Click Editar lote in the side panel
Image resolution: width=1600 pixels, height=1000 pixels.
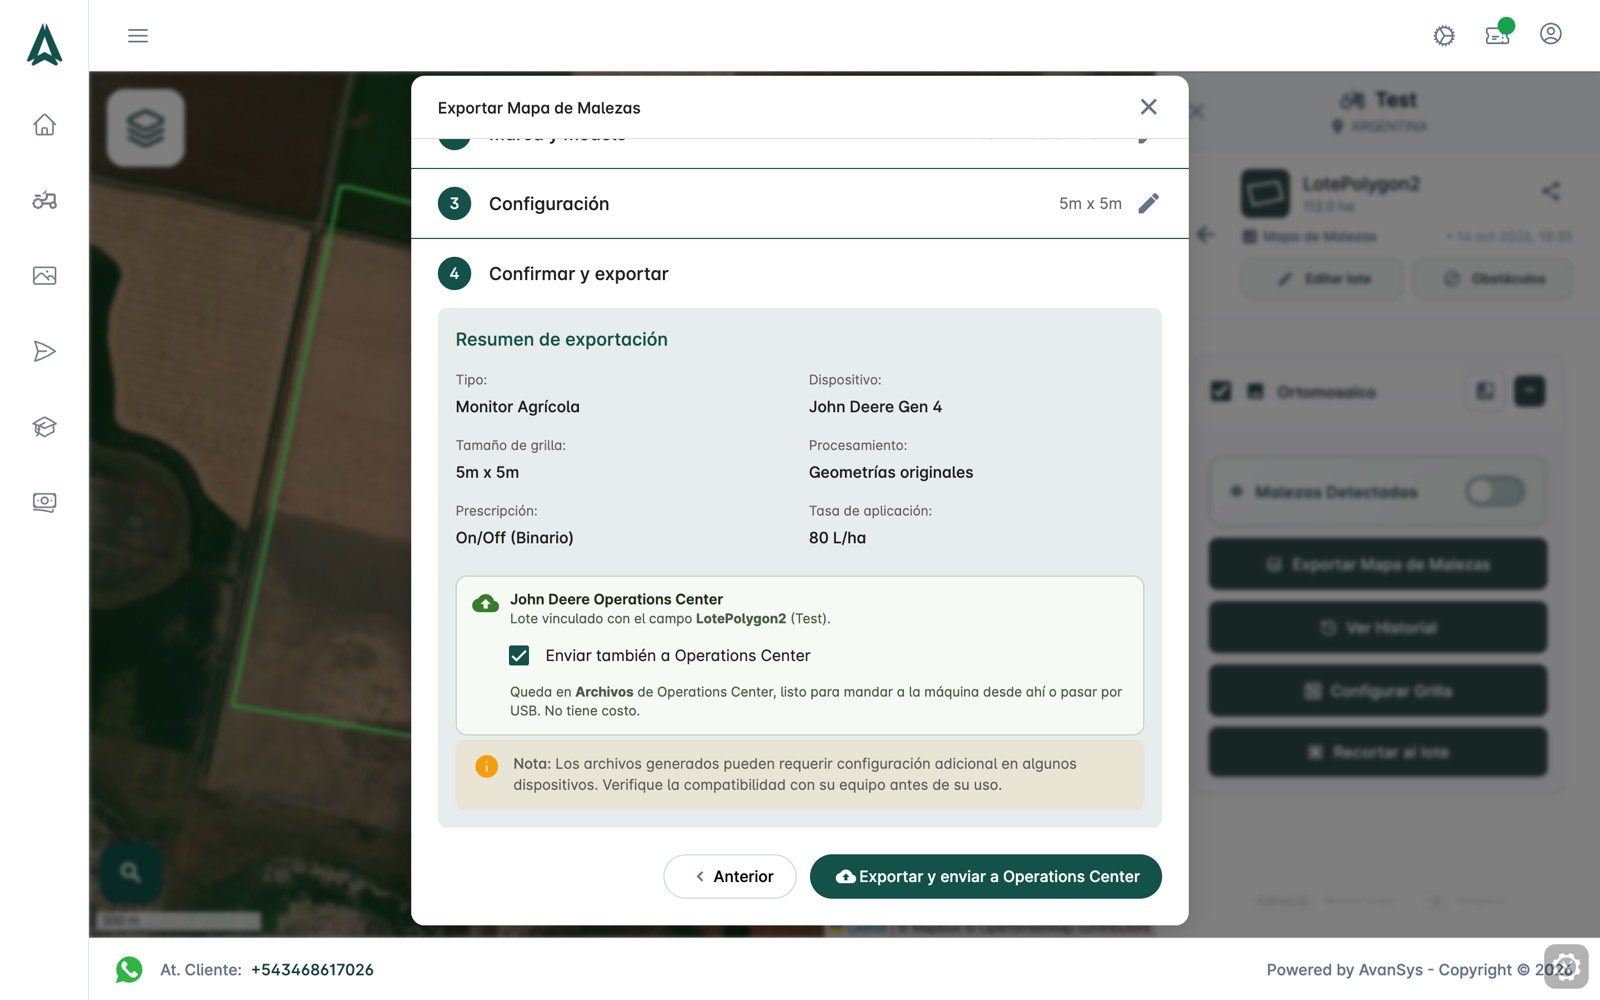click(x=1323, y=279)
